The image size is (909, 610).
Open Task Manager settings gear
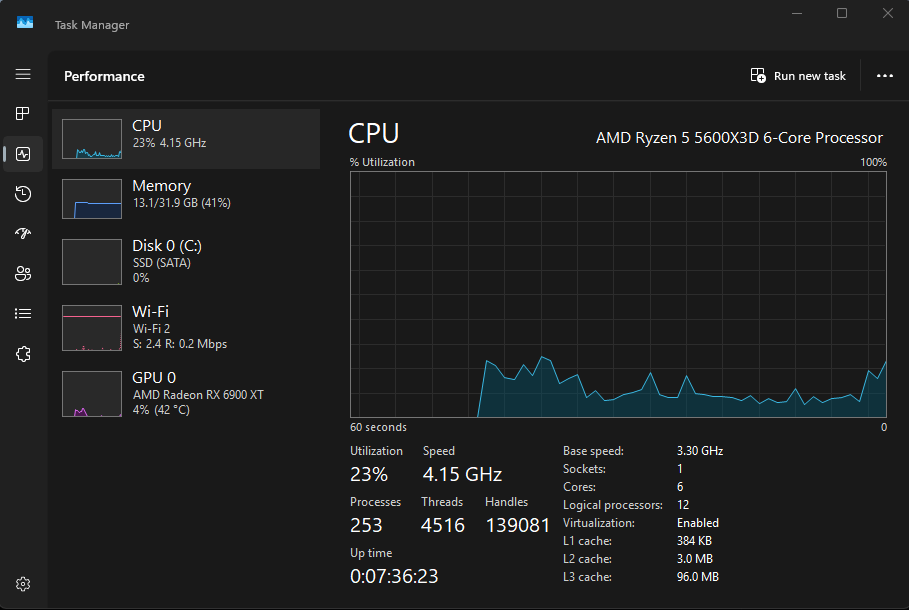23,584
